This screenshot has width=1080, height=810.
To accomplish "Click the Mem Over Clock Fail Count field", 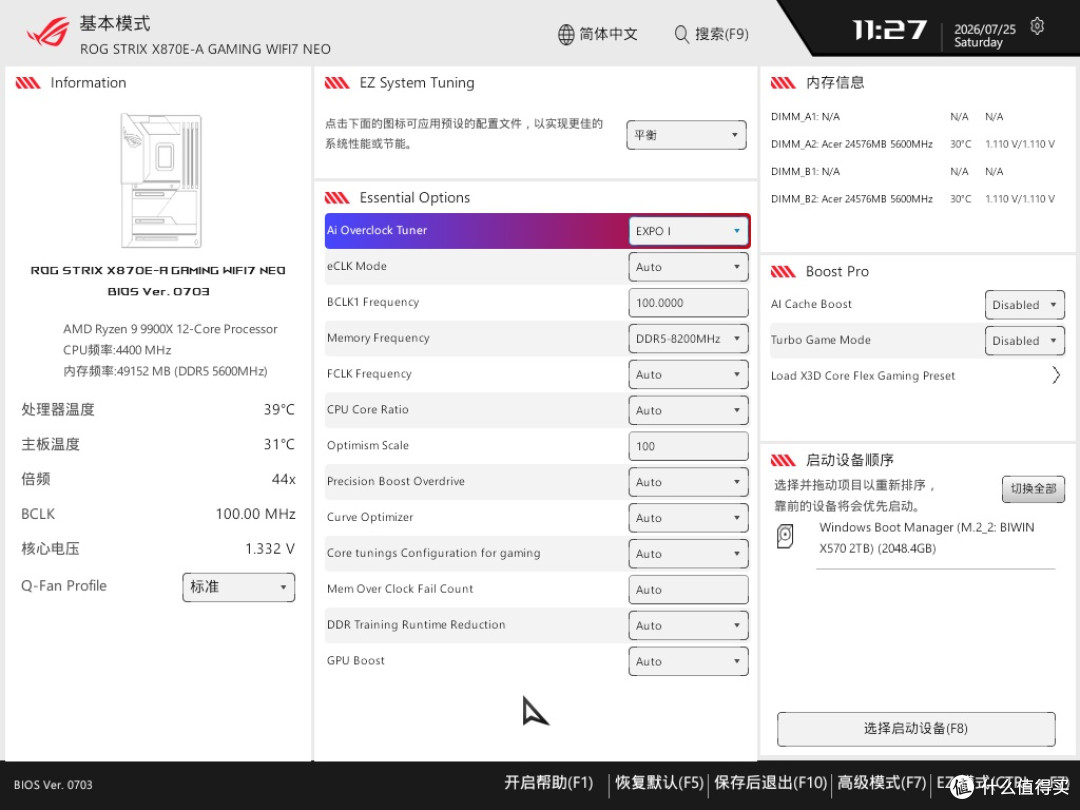I will [689, 589].
